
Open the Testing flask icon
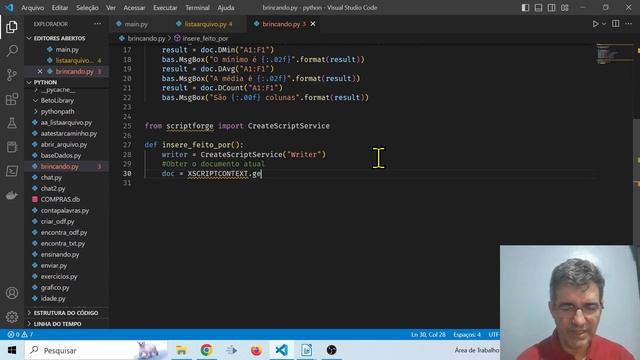point(12,123)
